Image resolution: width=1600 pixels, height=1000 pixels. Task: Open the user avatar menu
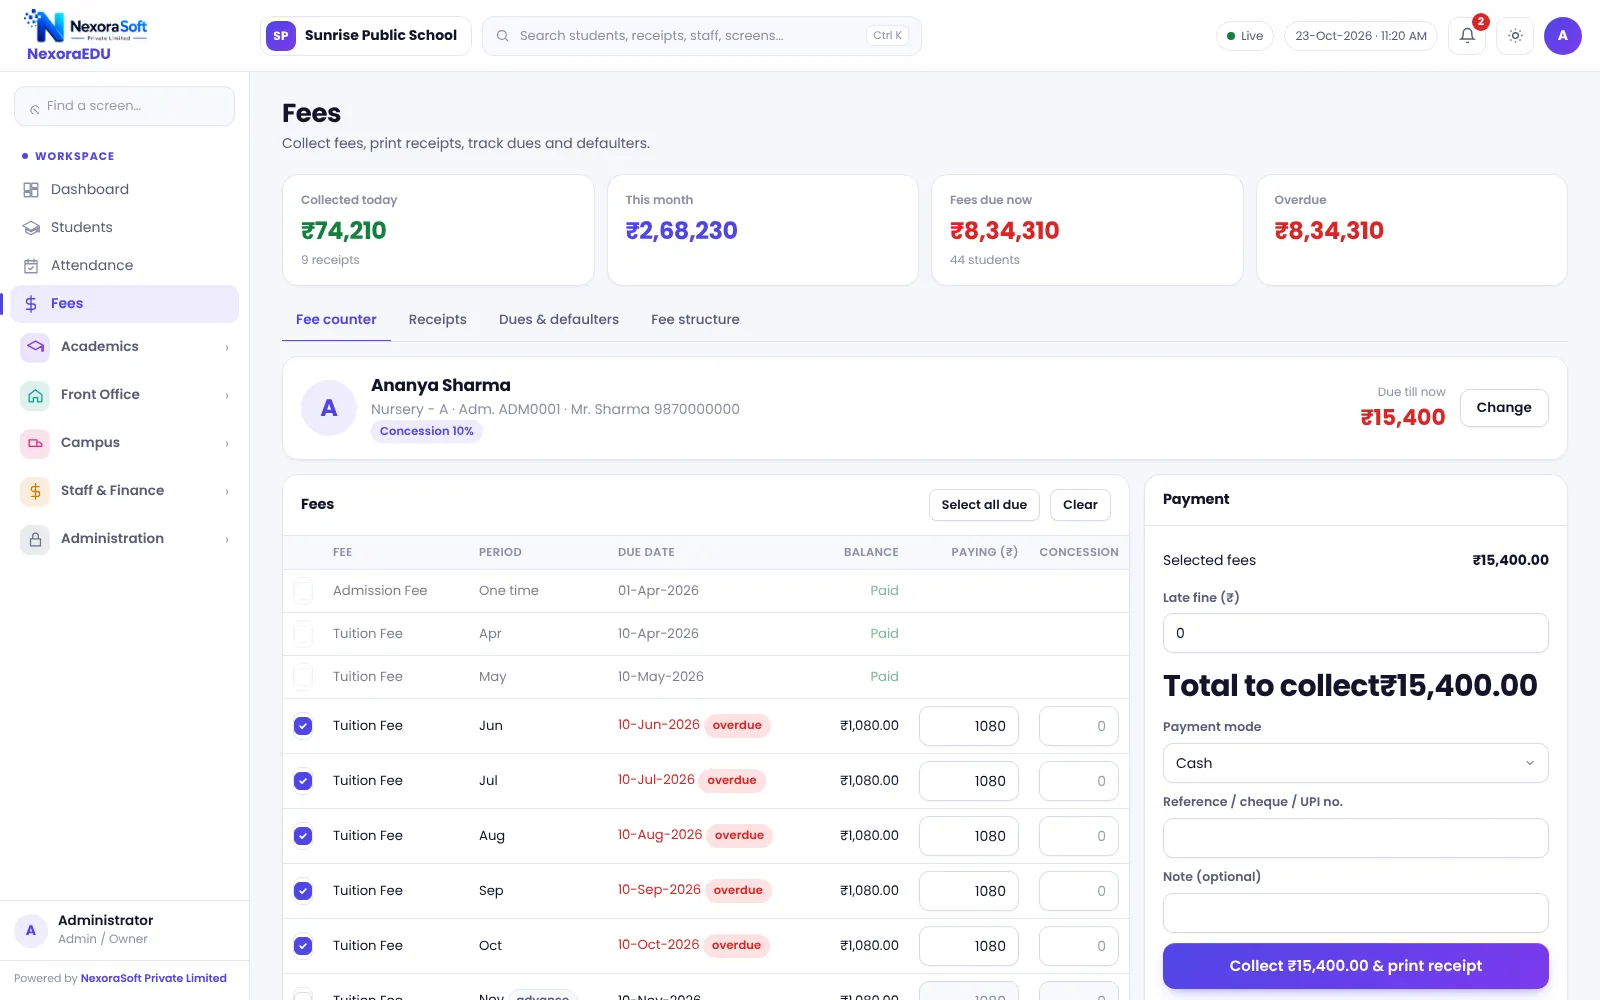(x=1562, y=36)
